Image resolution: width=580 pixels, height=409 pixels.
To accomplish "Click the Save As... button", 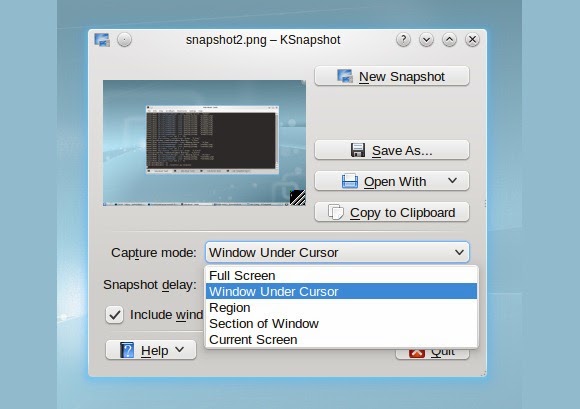I will (392, 150).
